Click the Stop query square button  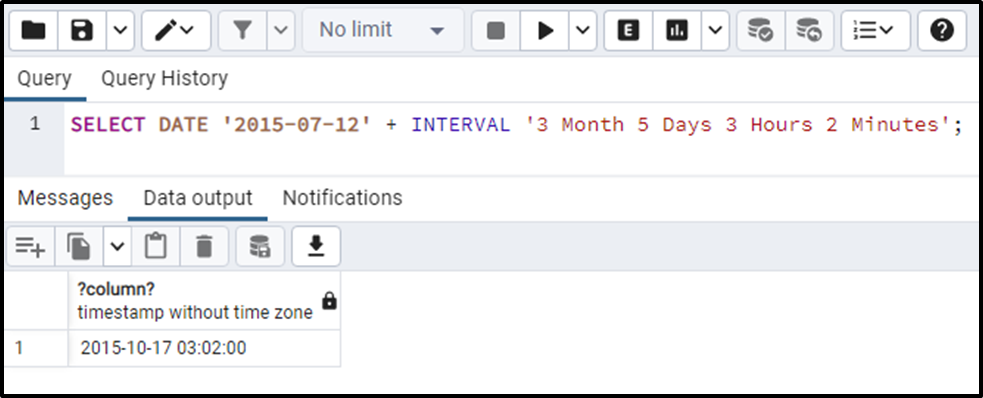495,30
